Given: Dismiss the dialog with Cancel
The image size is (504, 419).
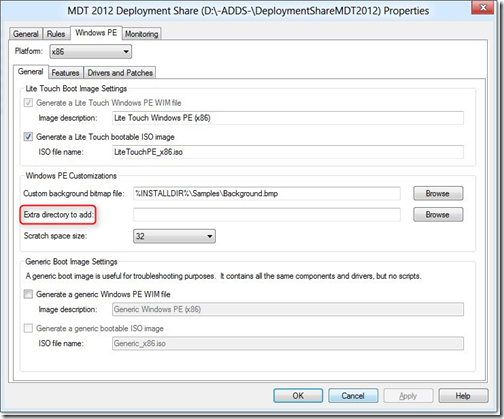Looking at the screenshot, I should (353, 396).
